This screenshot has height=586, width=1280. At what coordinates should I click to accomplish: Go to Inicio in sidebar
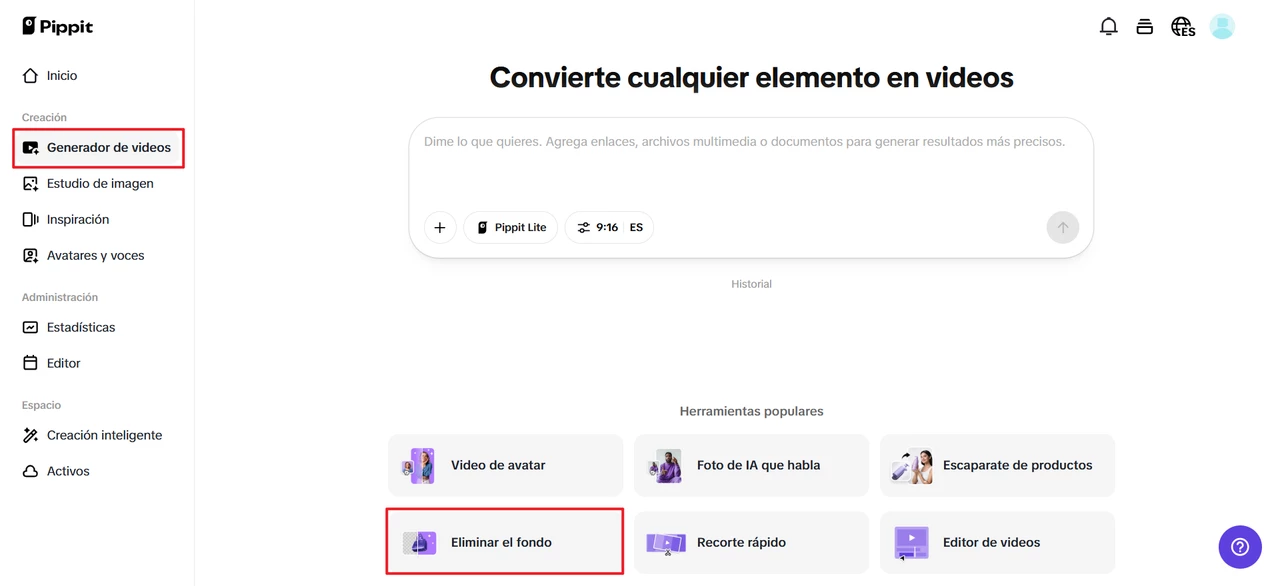pyautogui.click(x=61, y=76)
